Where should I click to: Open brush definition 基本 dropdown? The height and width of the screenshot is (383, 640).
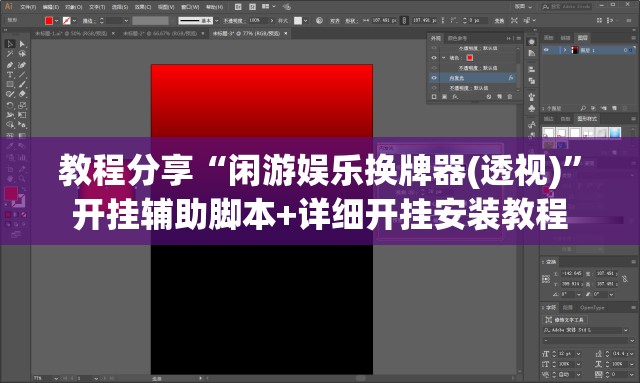[x=216, y=20]
